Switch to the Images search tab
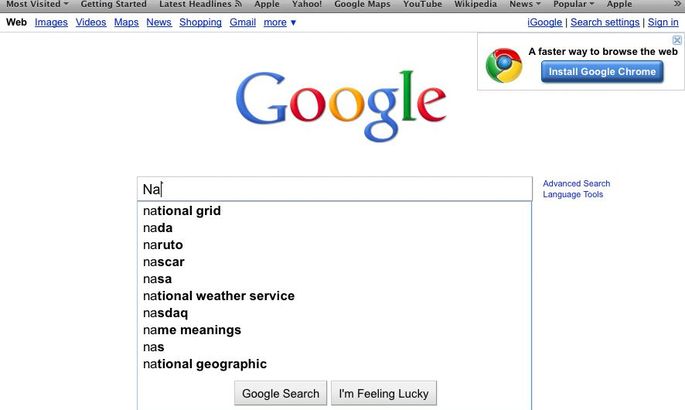 pos(51,22)
